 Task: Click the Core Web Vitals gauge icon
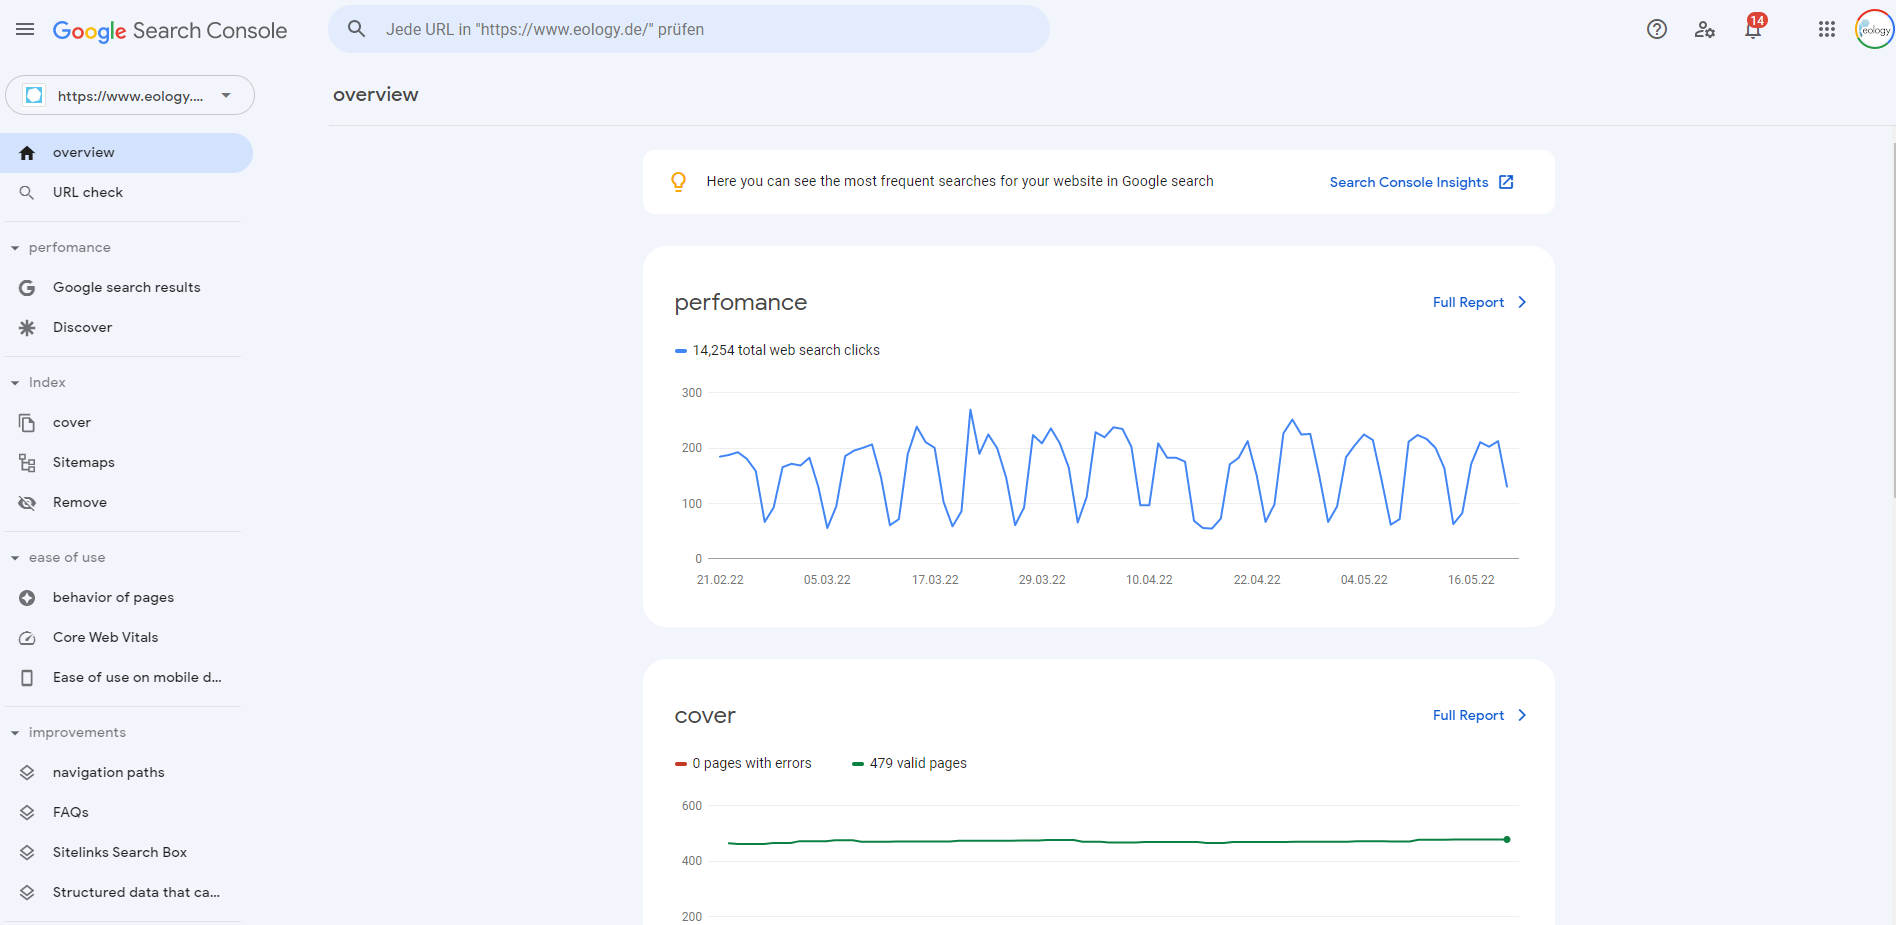(x=27, y=638)
